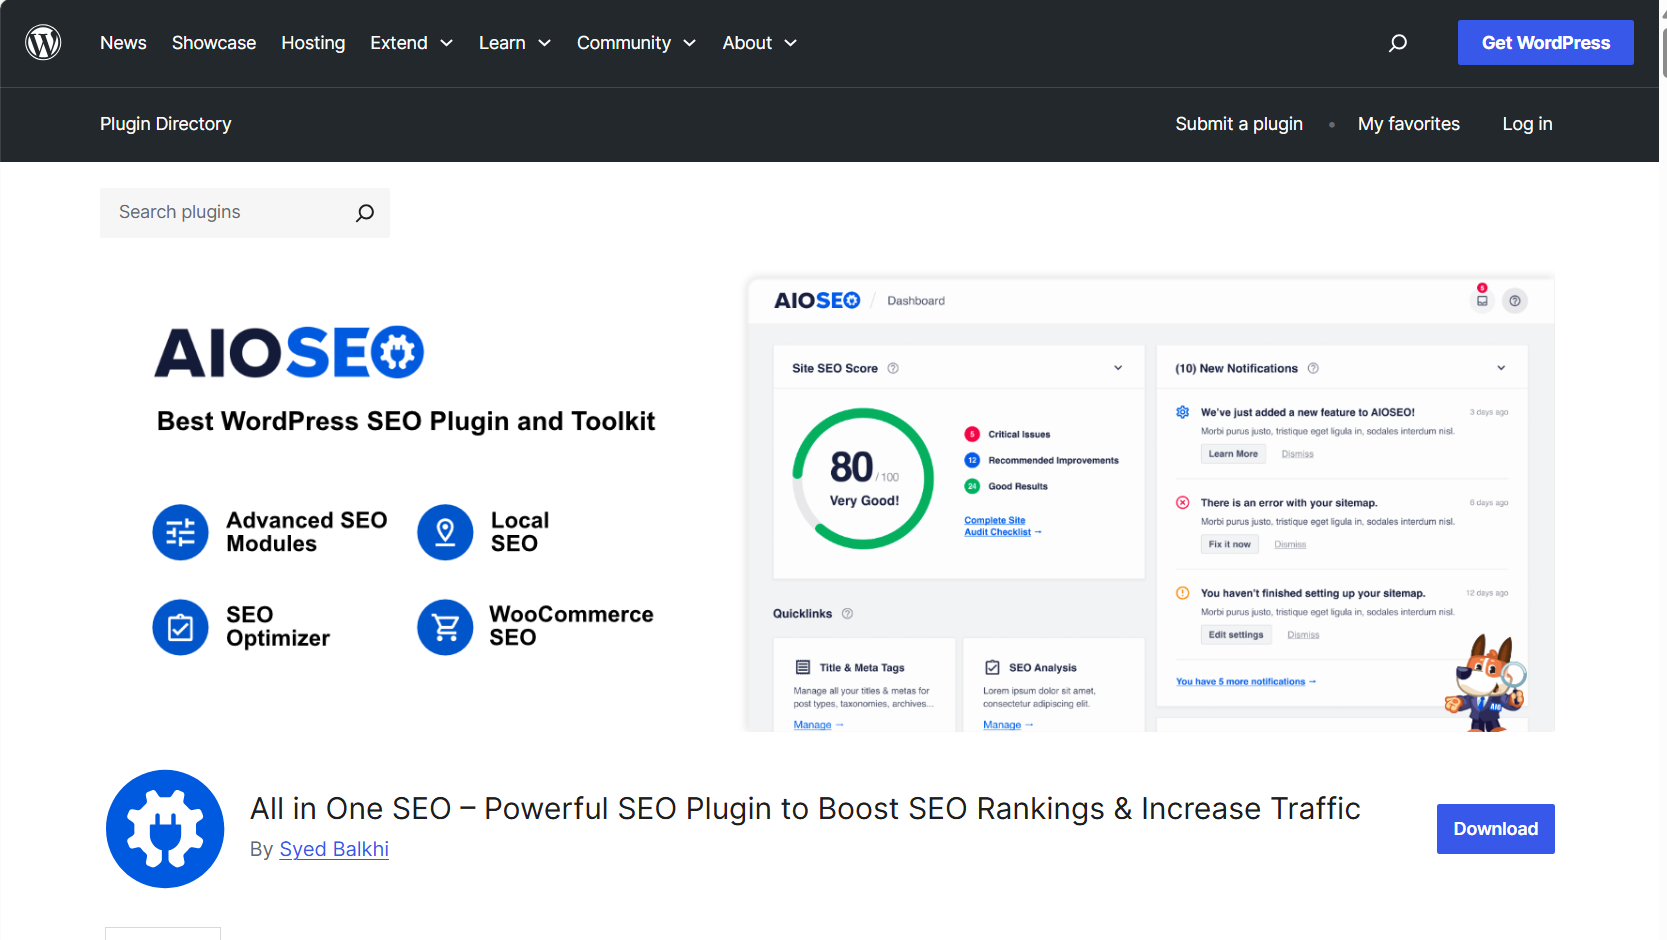Expand the Learn menu

point(515,43)
